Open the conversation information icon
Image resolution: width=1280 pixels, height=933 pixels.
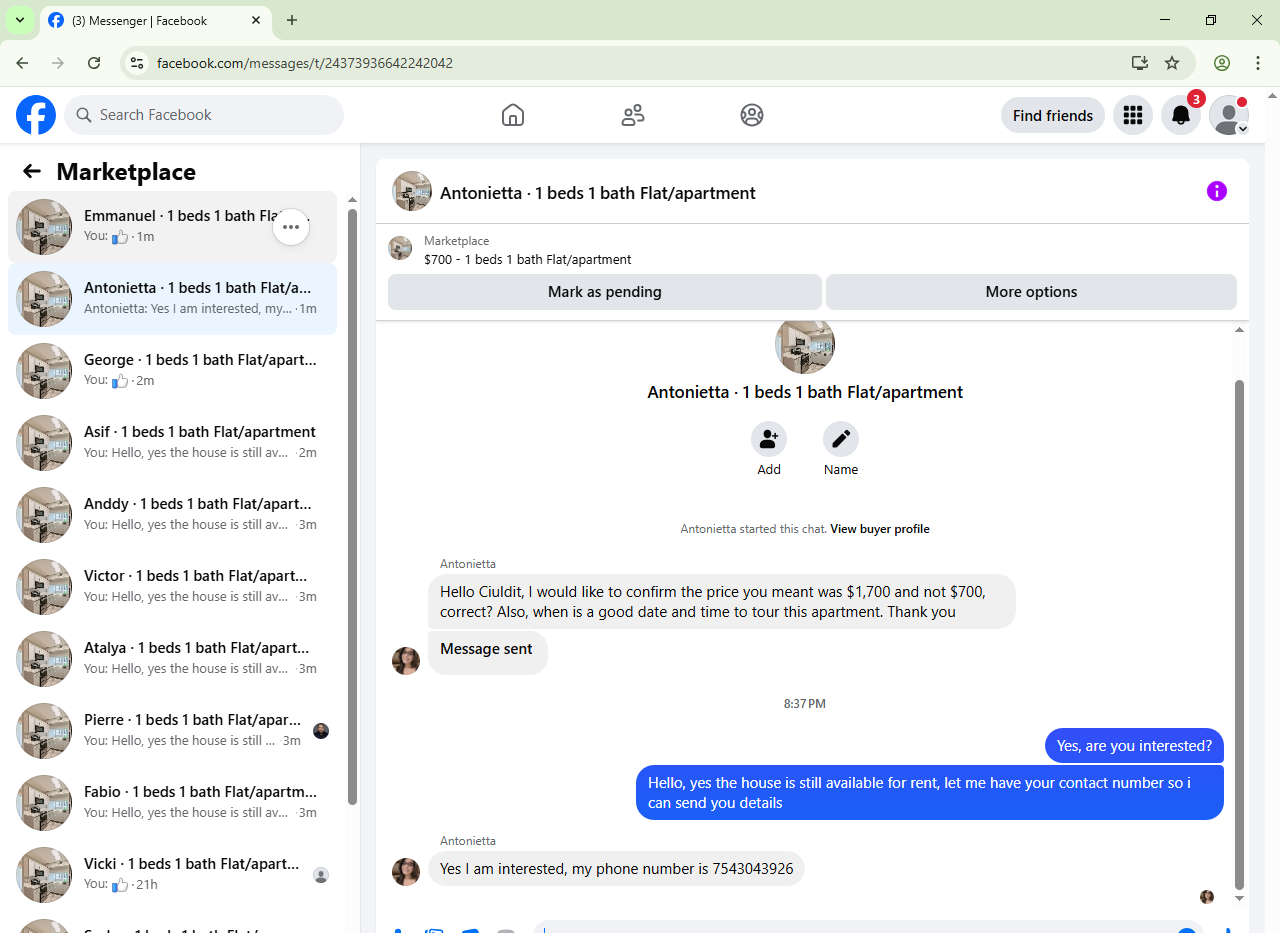coord(1217,191)
